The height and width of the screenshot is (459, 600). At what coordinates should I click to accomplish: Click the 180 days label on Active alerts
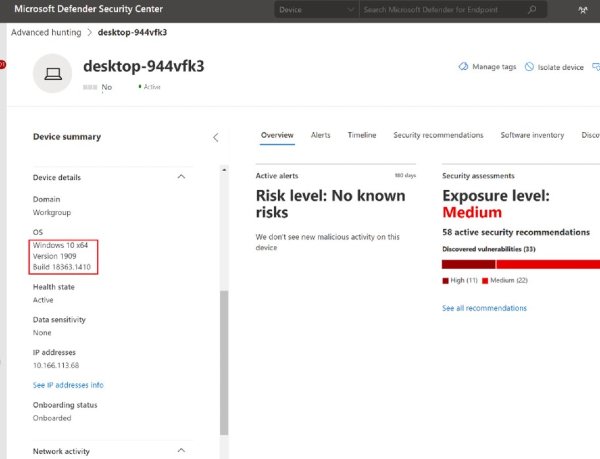[x=405, y=176]
